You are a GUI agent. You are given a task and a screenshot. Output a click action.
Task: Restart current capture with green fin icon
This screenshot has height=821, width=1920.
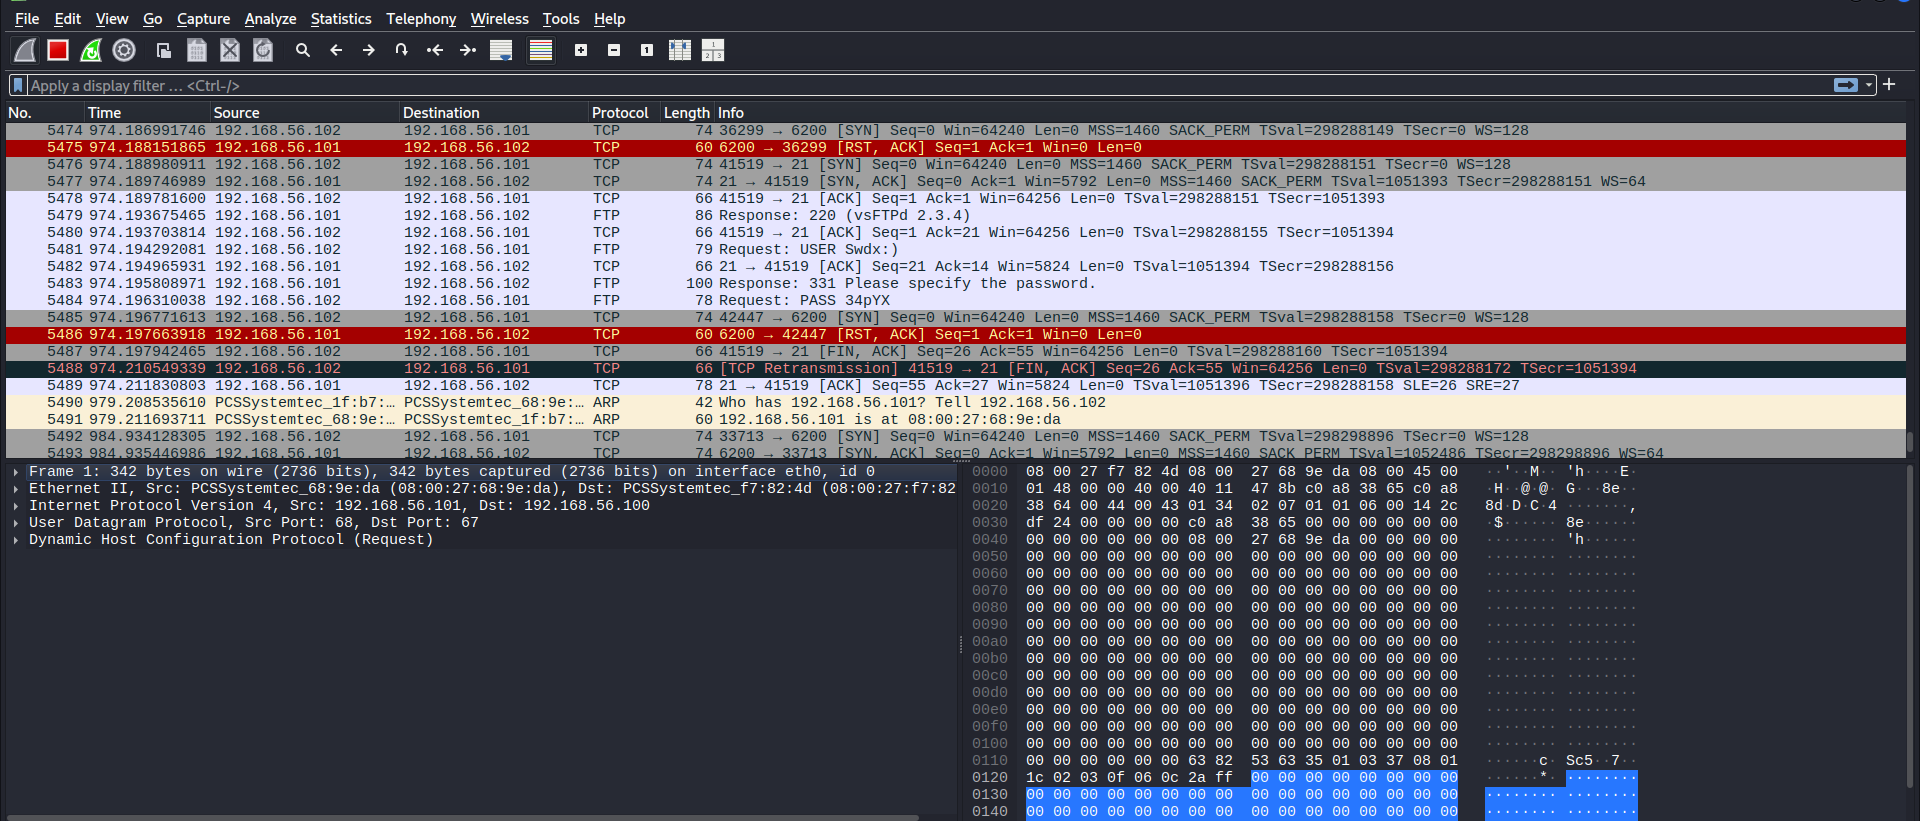(x=91, y=50)
